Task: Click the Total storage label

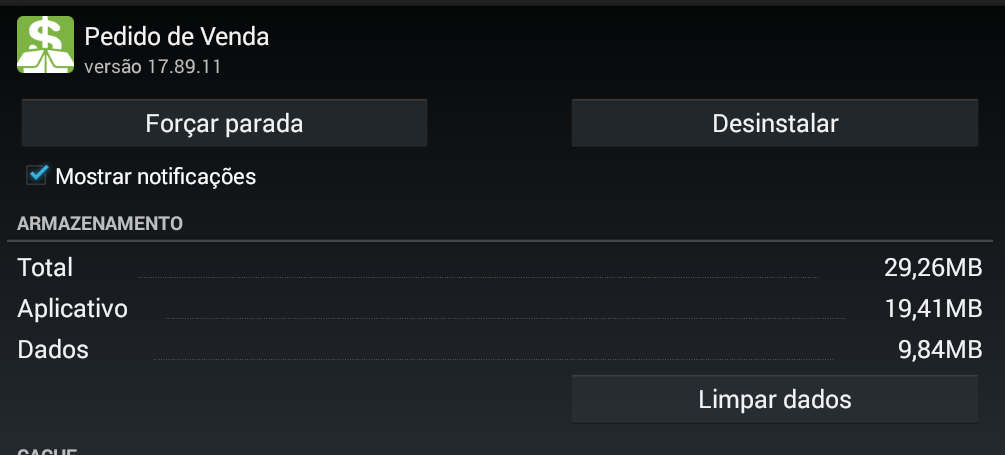Action: [x=45, y=267]
